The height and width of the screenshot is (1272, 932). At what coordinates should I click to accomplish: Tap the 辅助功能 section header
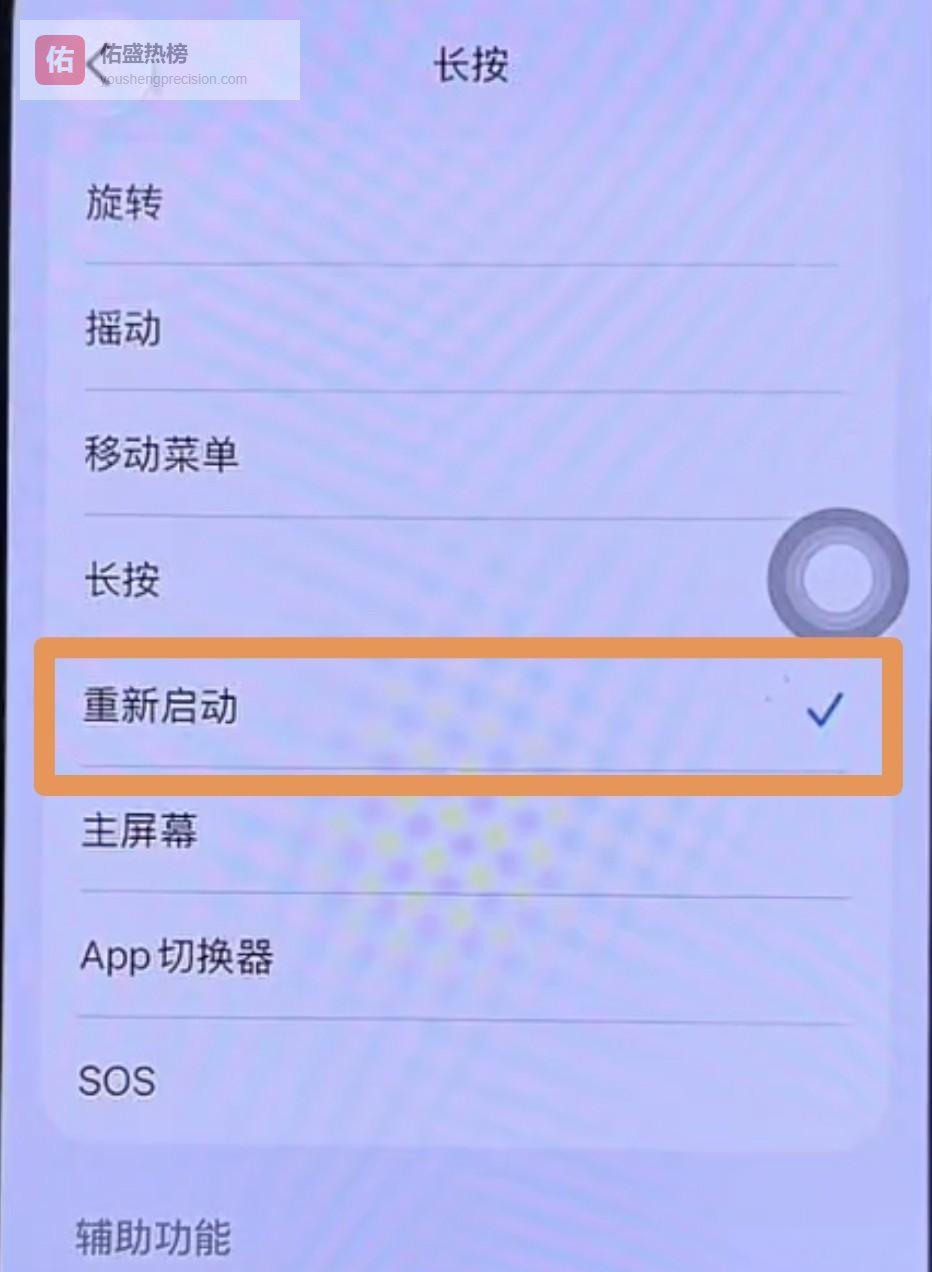[x=153, y=1238]
